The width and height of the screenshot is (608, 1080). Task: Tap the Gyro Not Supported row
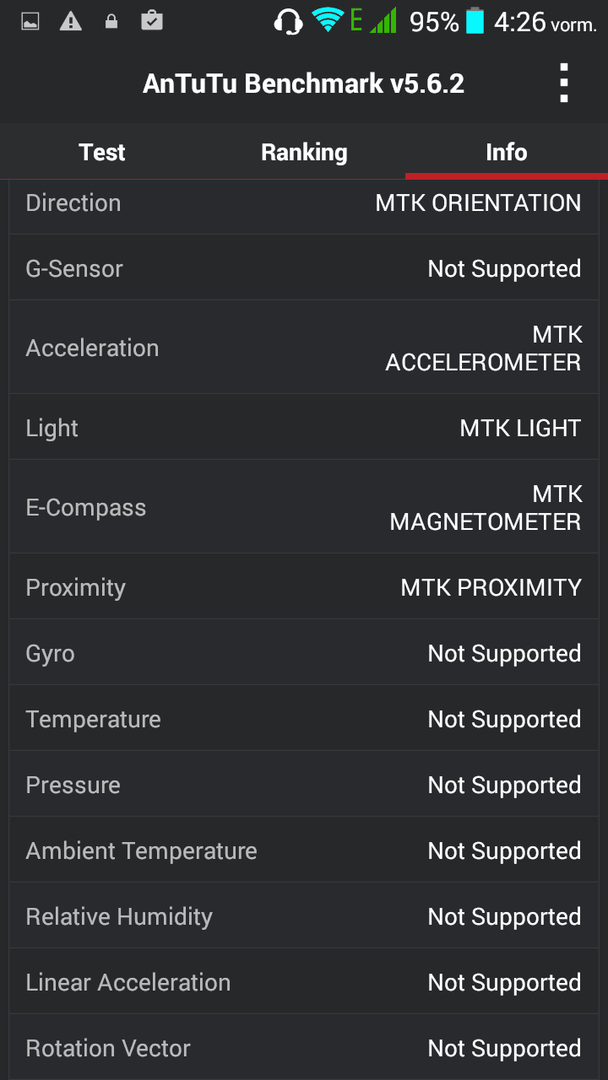click(x=304, y=652)
